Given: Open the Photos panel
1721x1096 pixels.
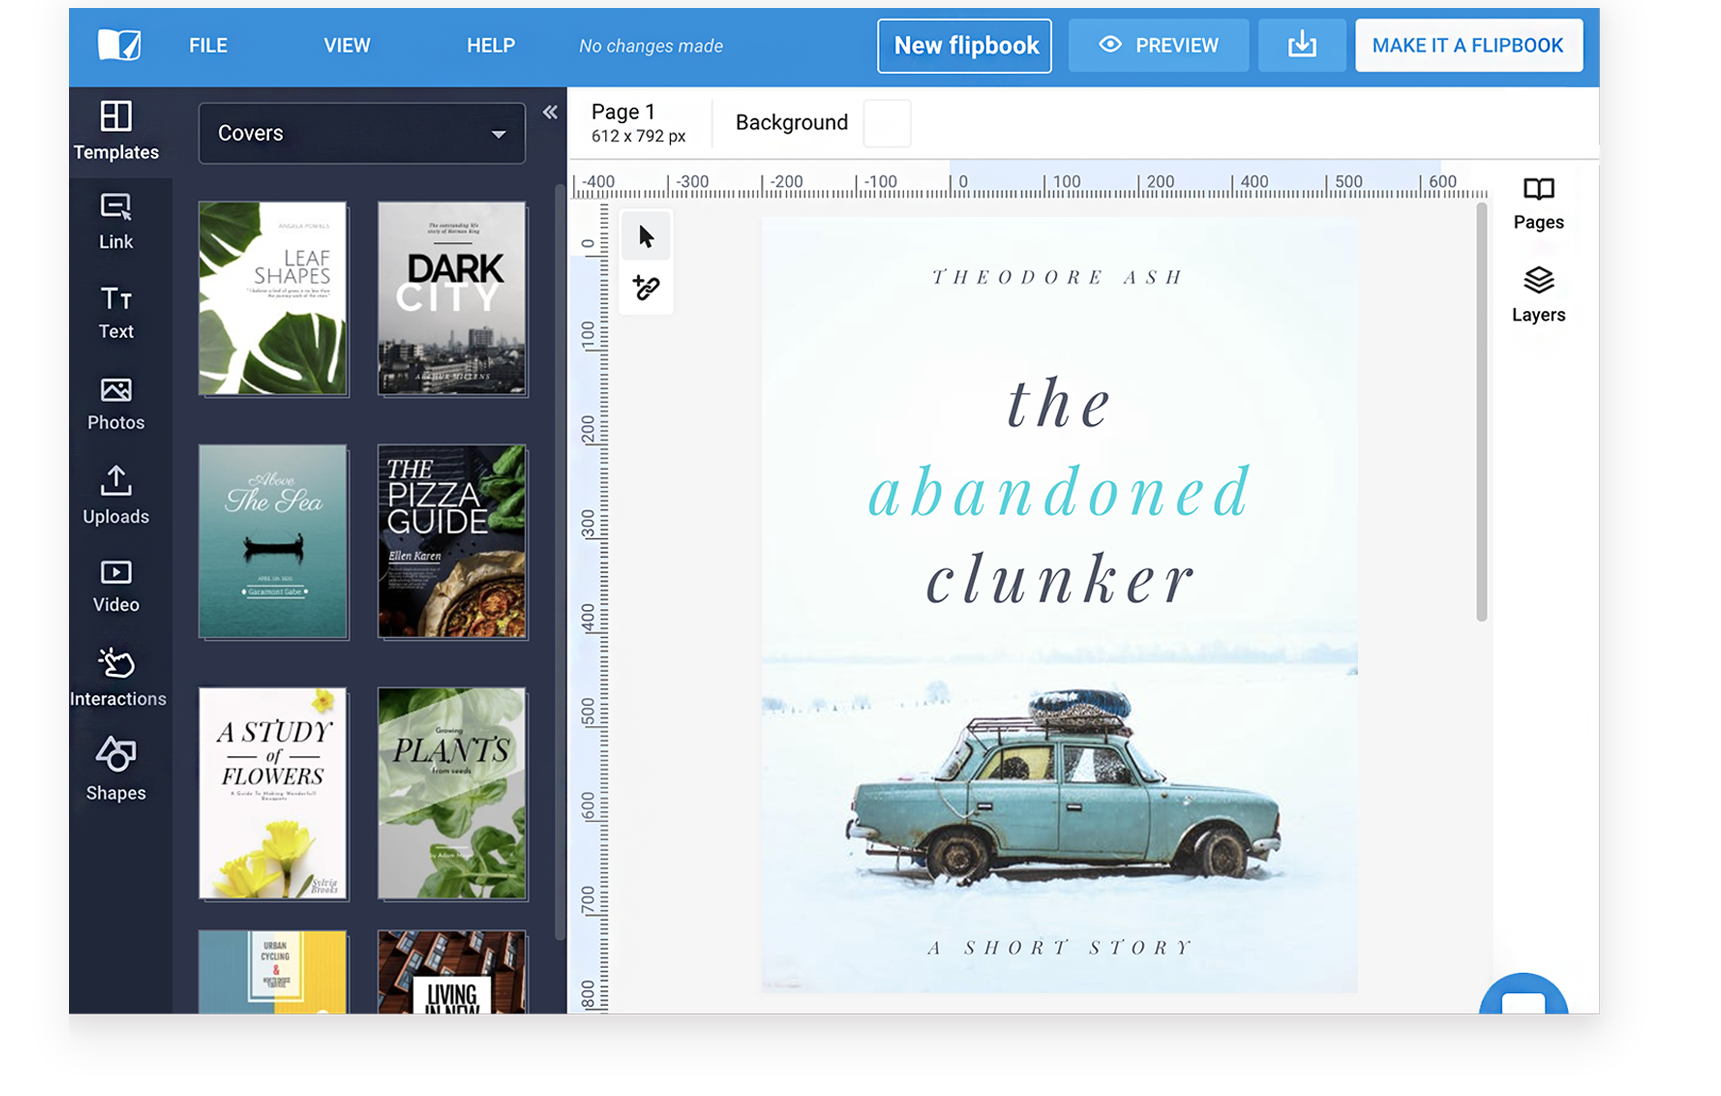Looking at the screenshot, I should click(116, 403).
